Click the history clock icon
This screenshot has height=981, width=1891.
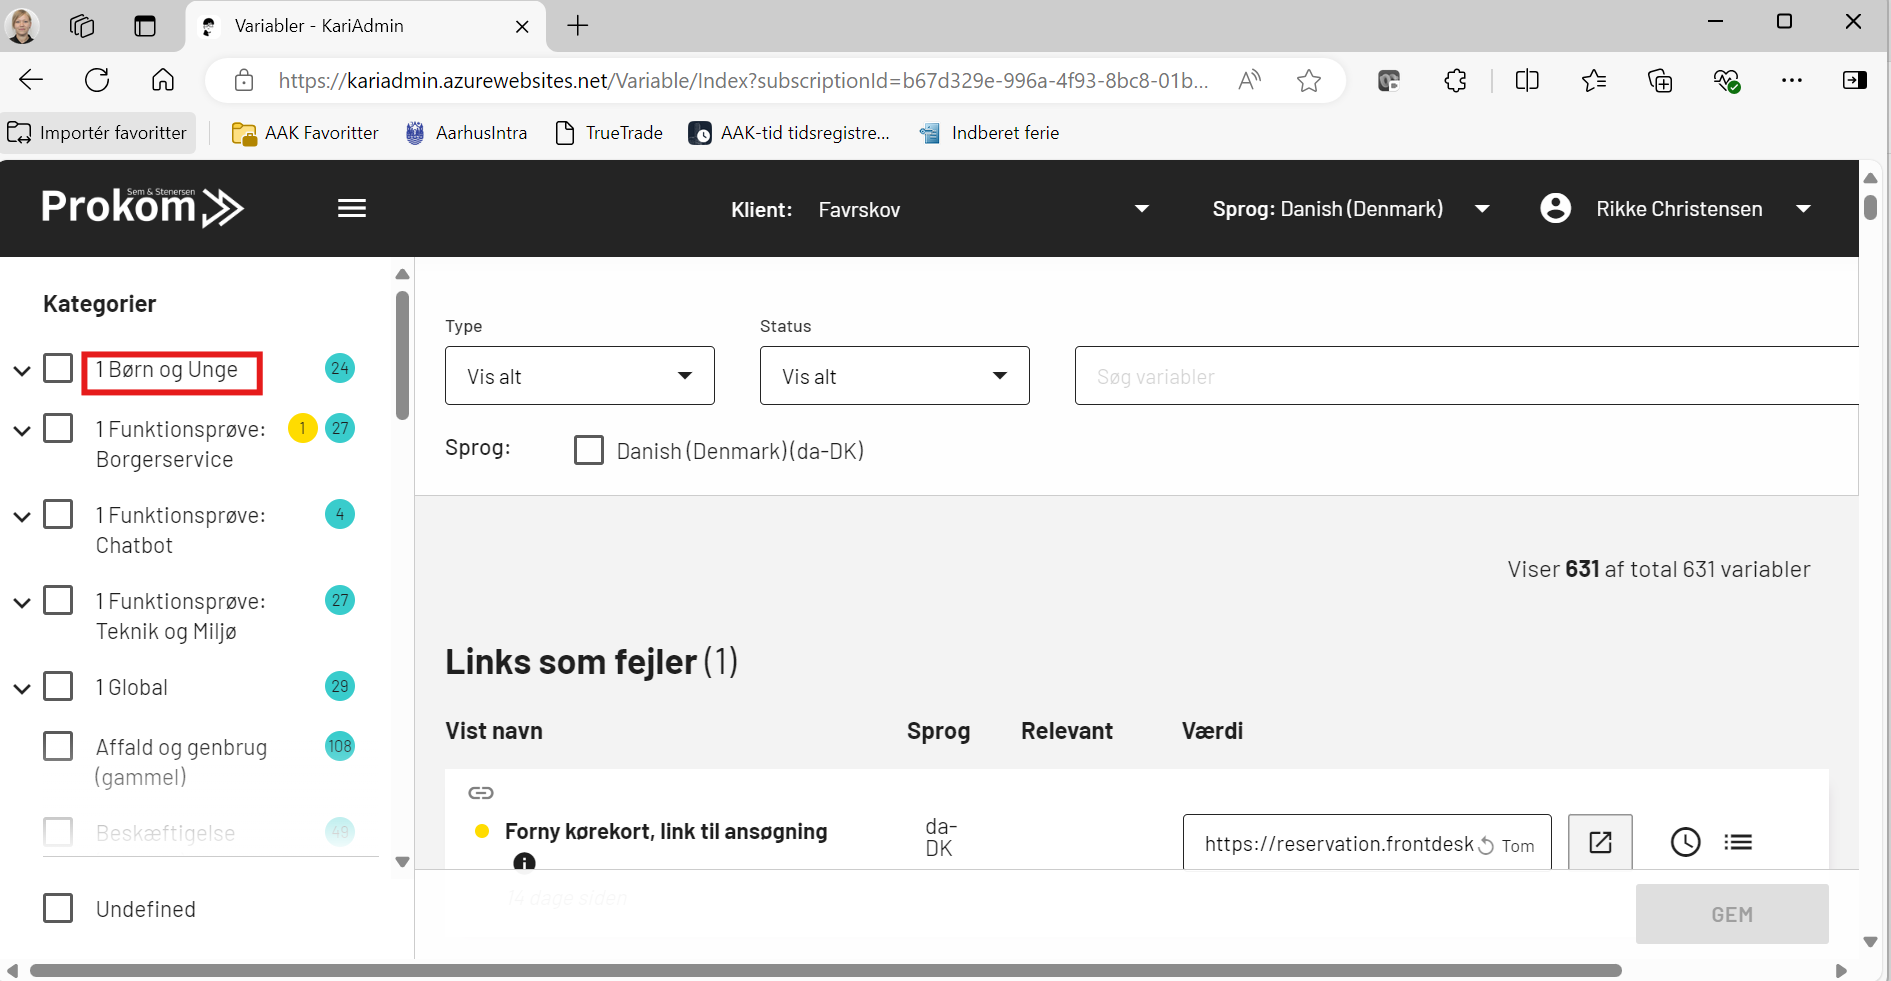[x=1685, y=842]
